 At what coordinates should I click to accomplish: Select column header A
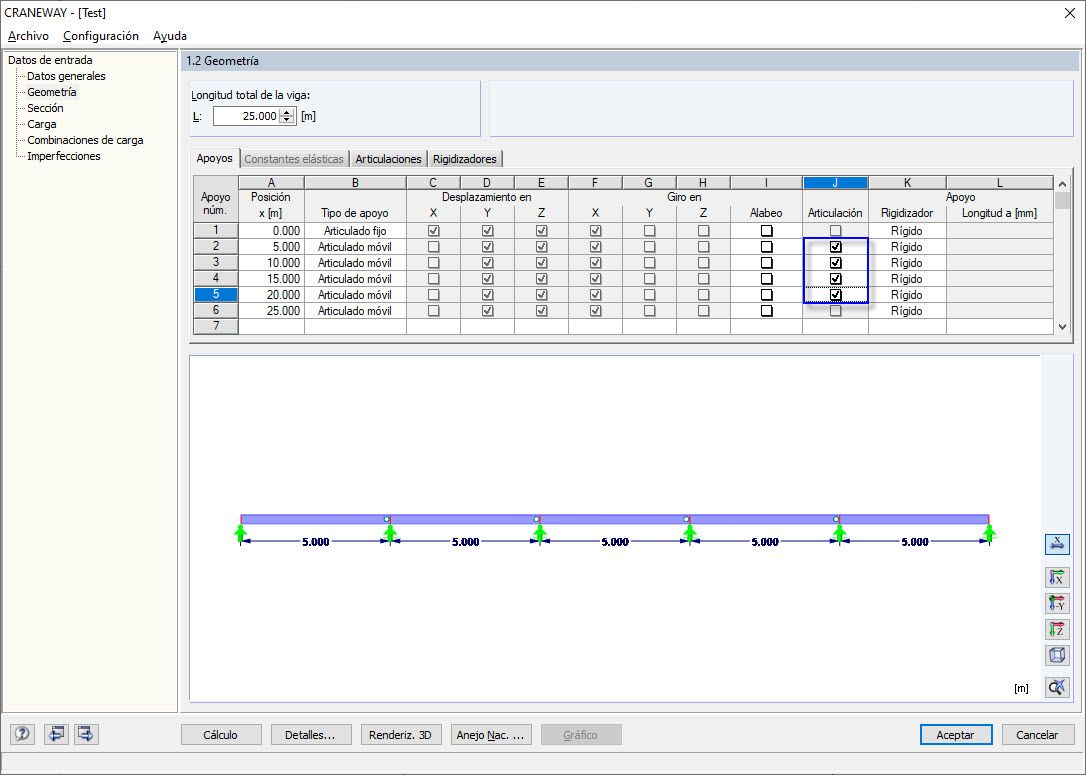tap(272, 183)
